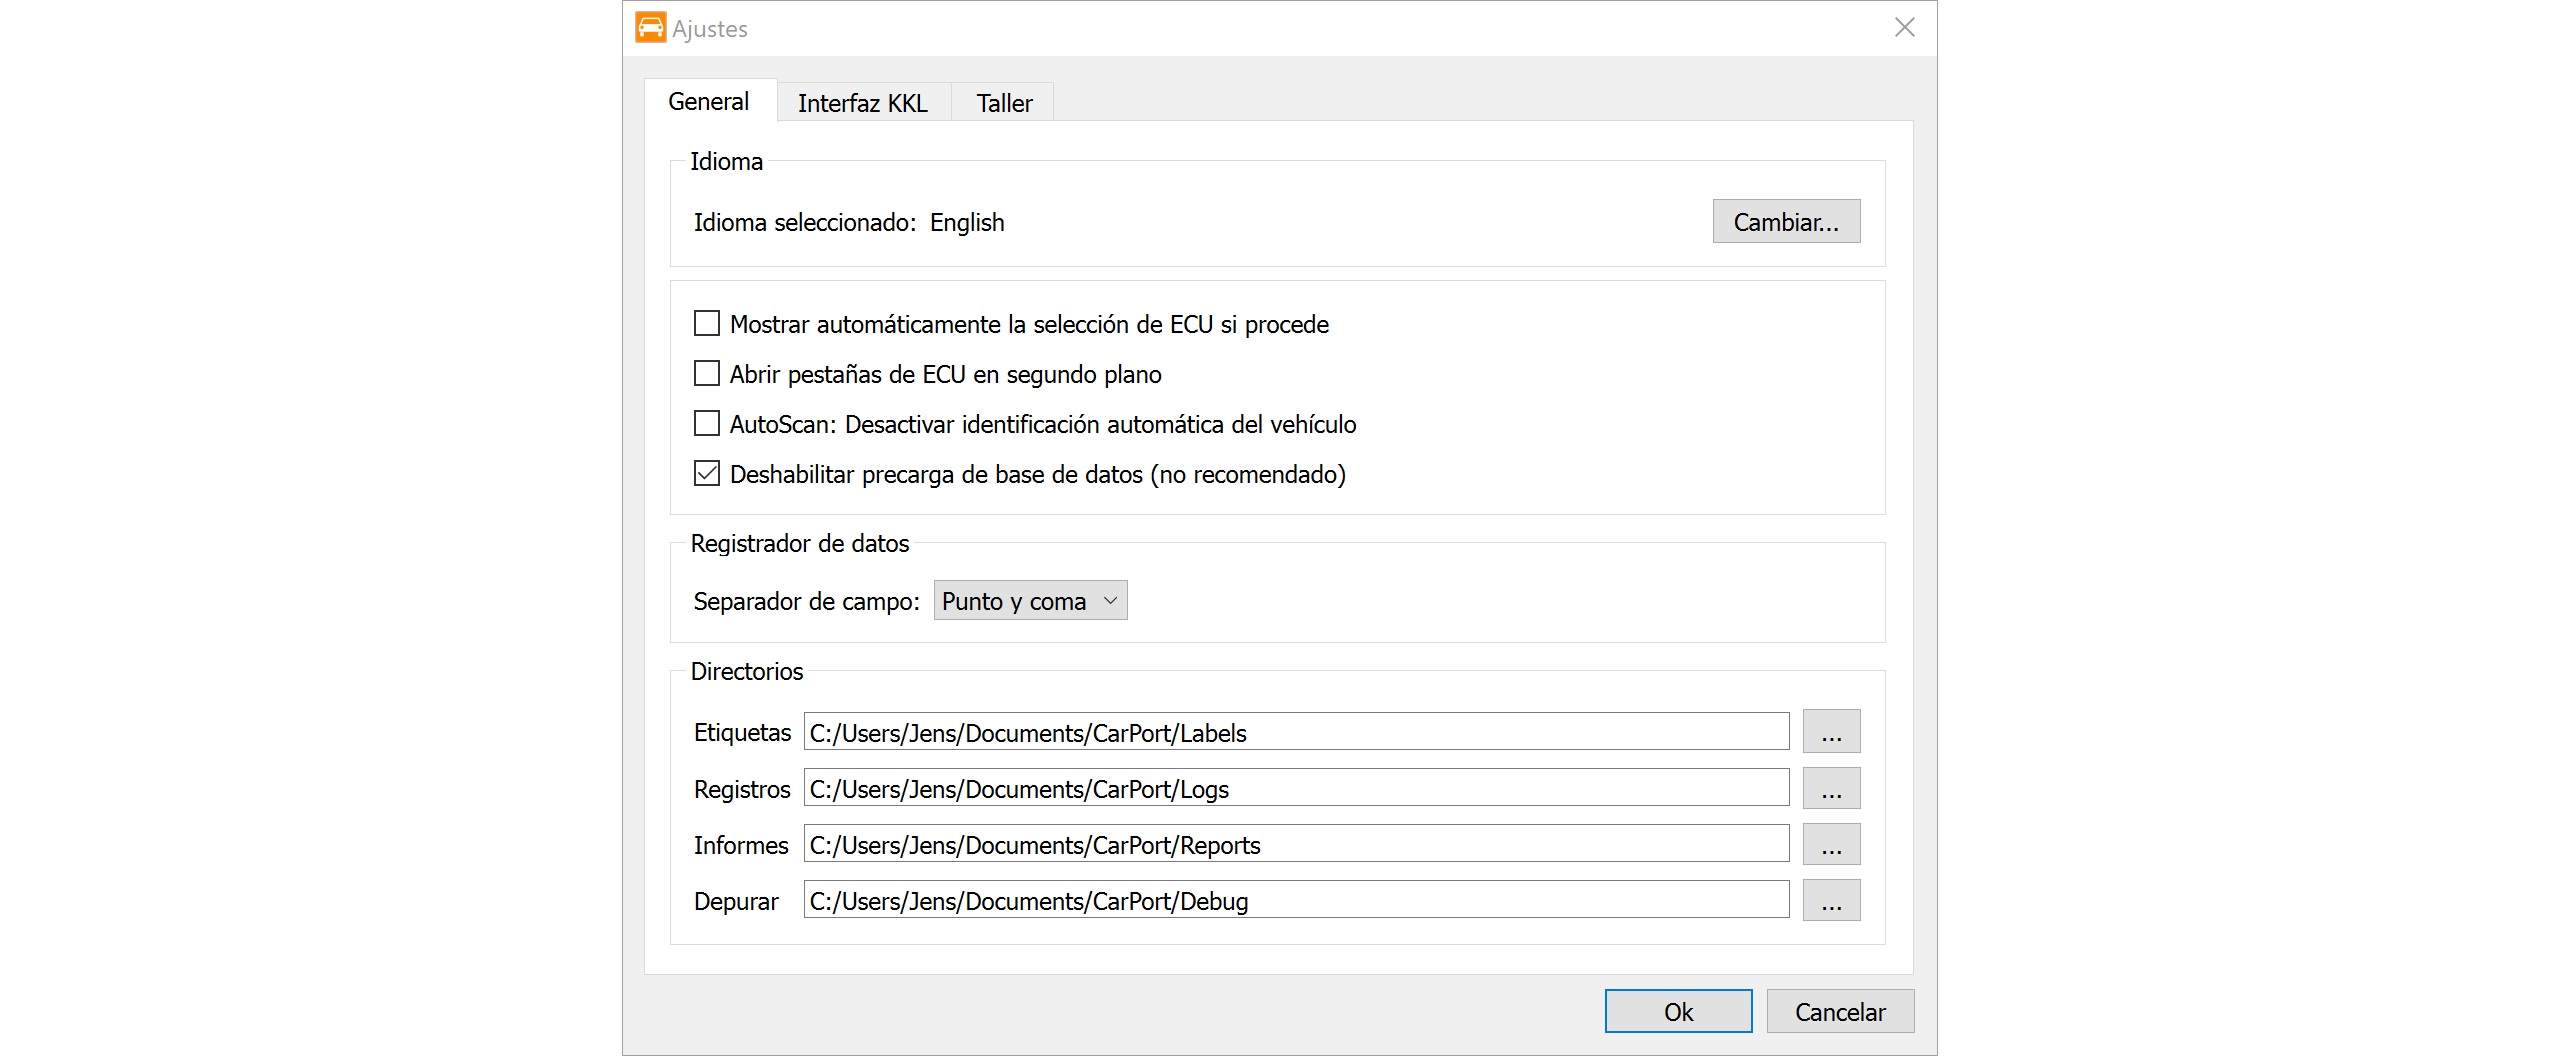Check AutoScan disable vehicle identification option
This screenshot has width=2560, height=1056.
pyautogui.click(x=707, y=424)
